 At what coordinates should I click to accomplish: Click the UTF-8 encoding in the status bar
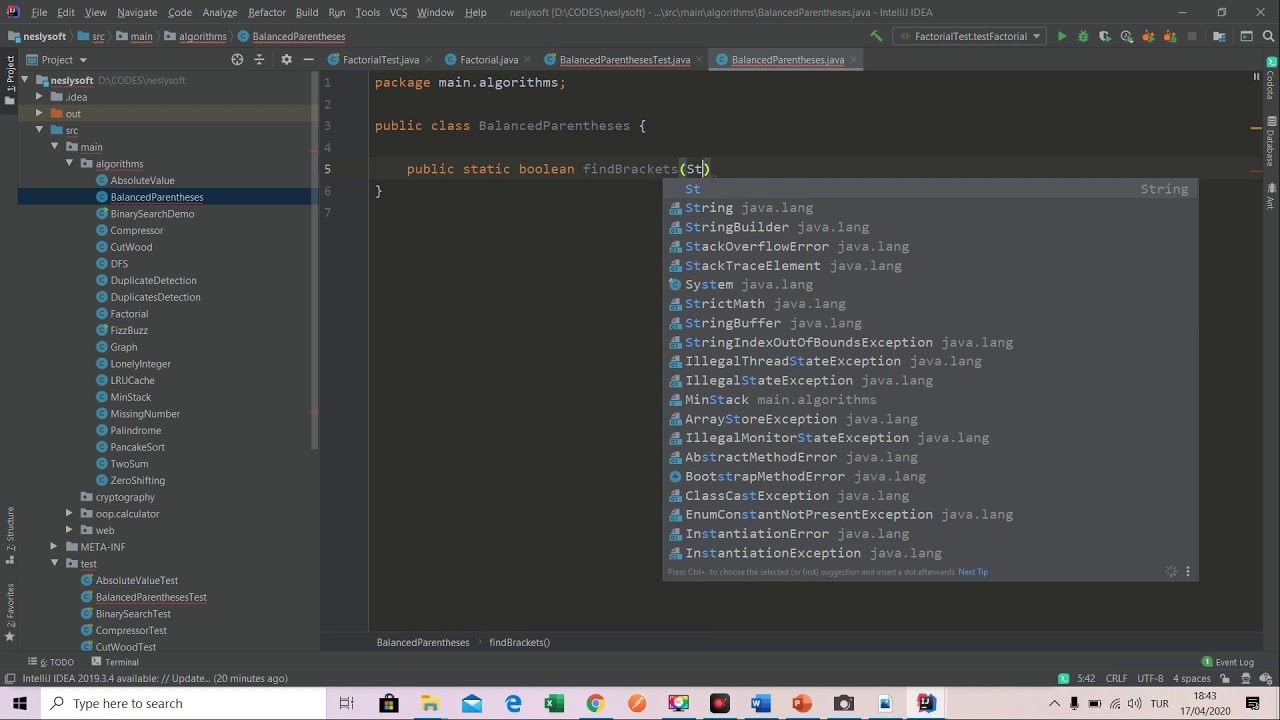click(x=1150, y=678)
